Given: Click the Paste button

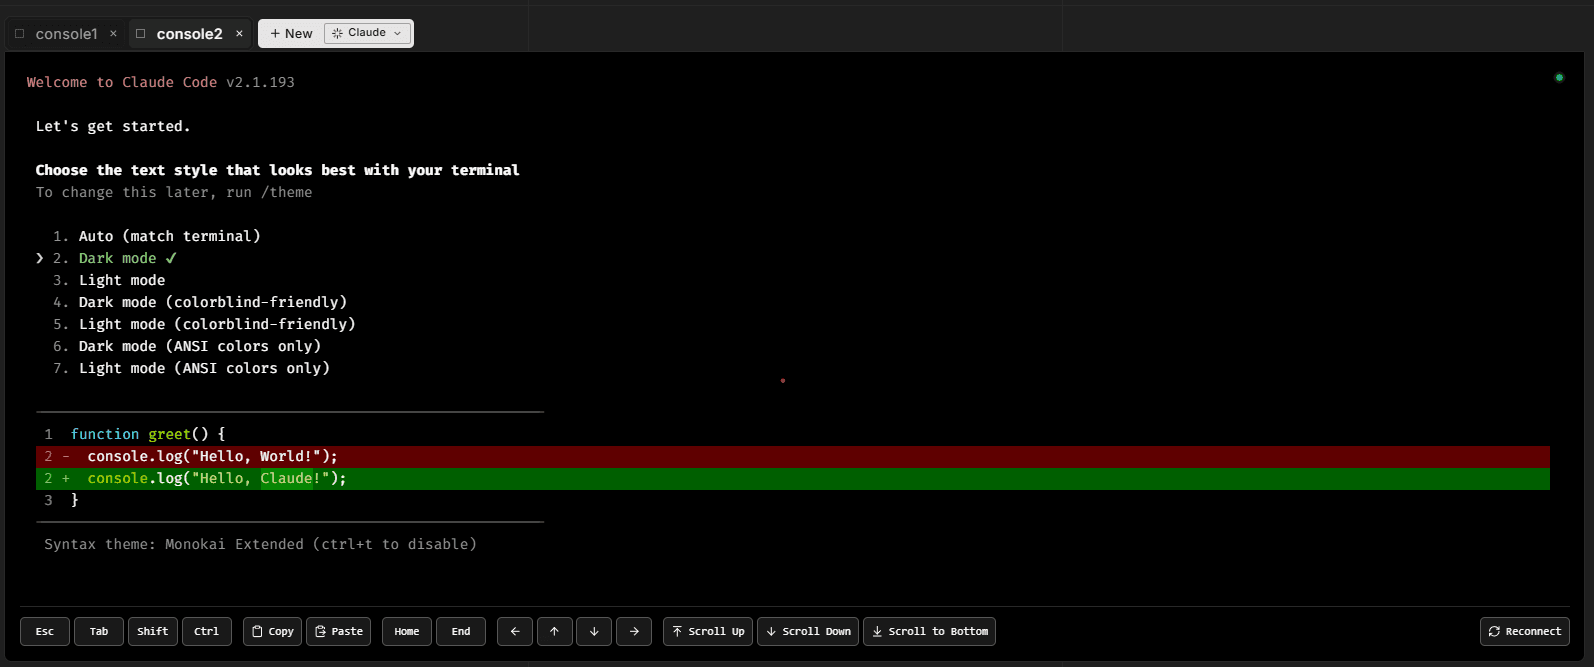Looking at the screenshot, I should (339, 631).
